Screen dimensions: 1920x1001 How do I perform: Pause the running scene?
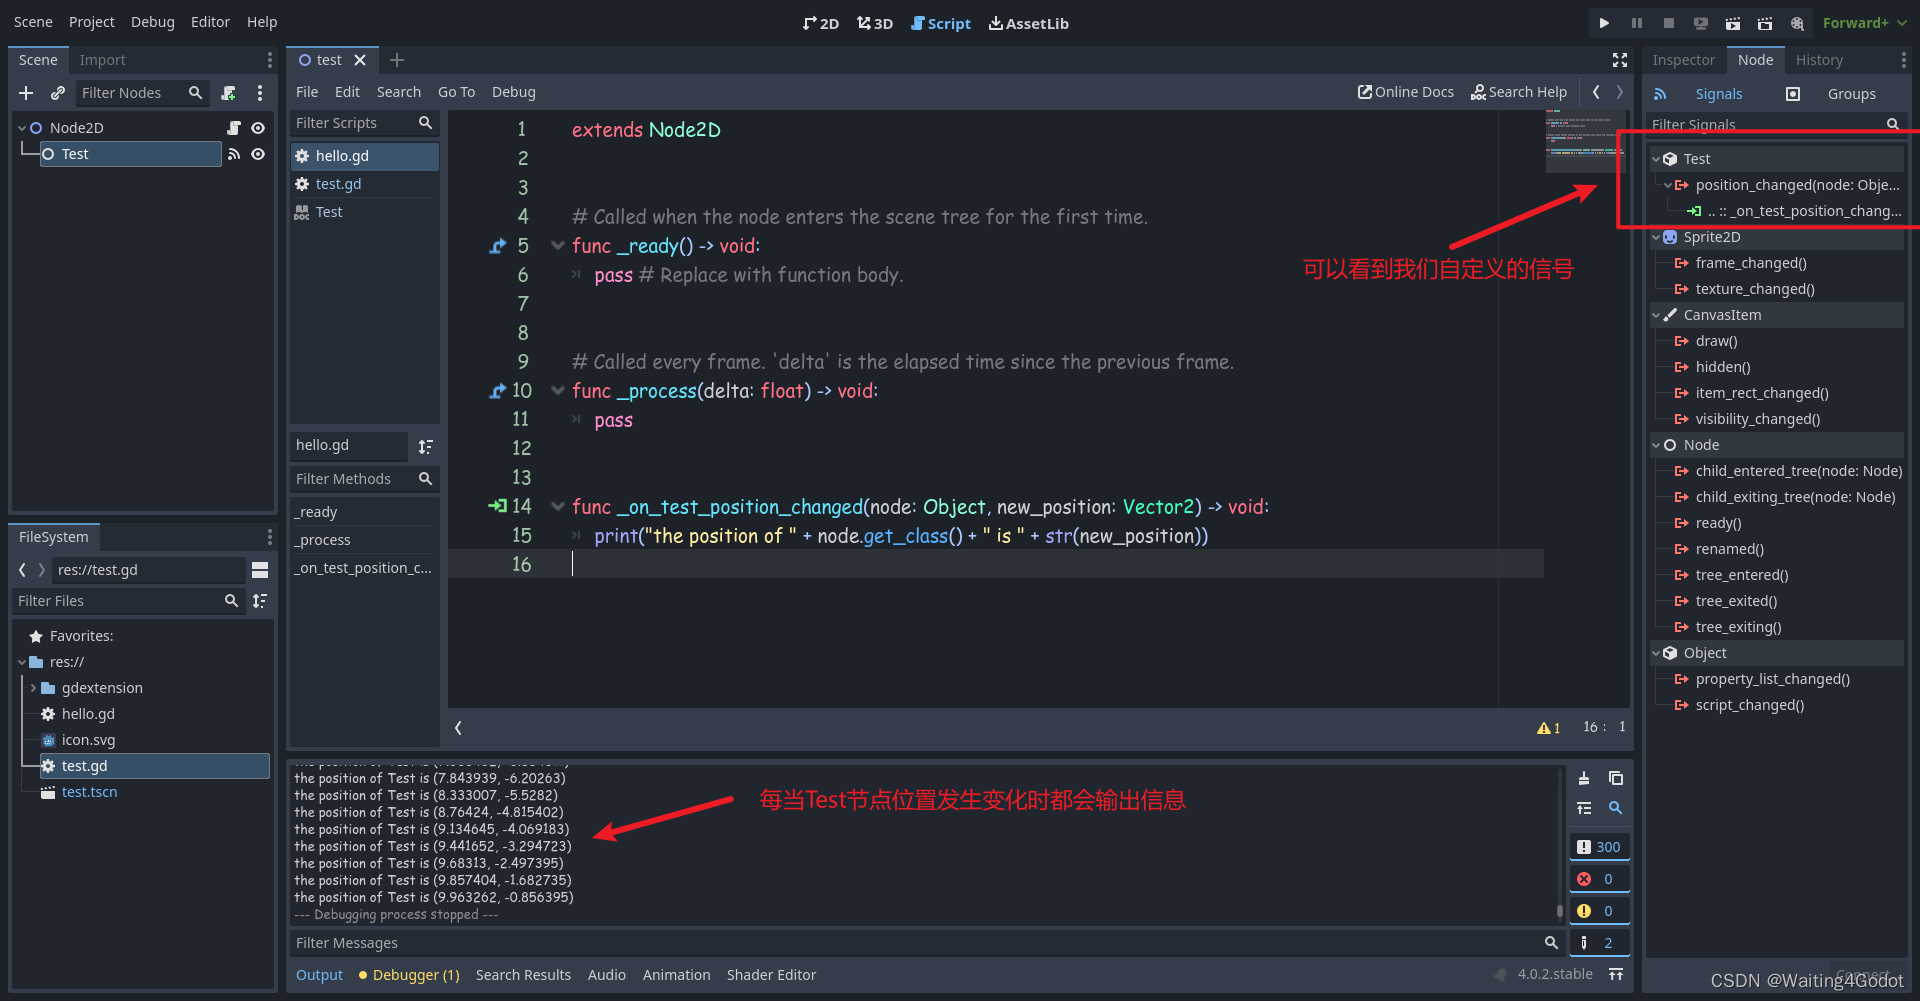click(1636, 22)
